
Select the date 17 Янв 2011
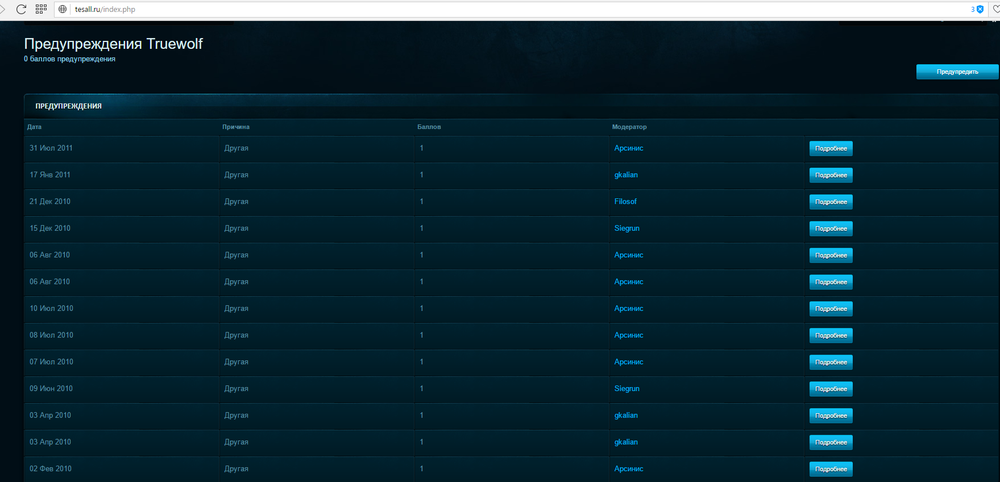pyautogui.click(x=50, y=175)
